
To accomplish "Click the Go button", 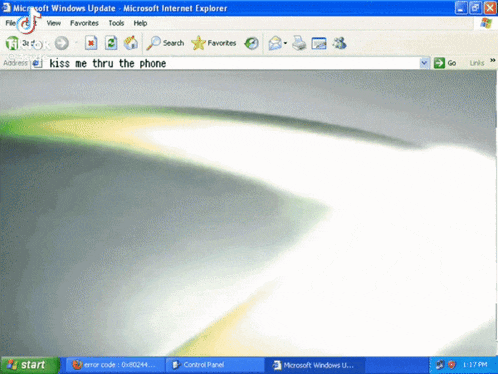I will (x=445, y=63).
